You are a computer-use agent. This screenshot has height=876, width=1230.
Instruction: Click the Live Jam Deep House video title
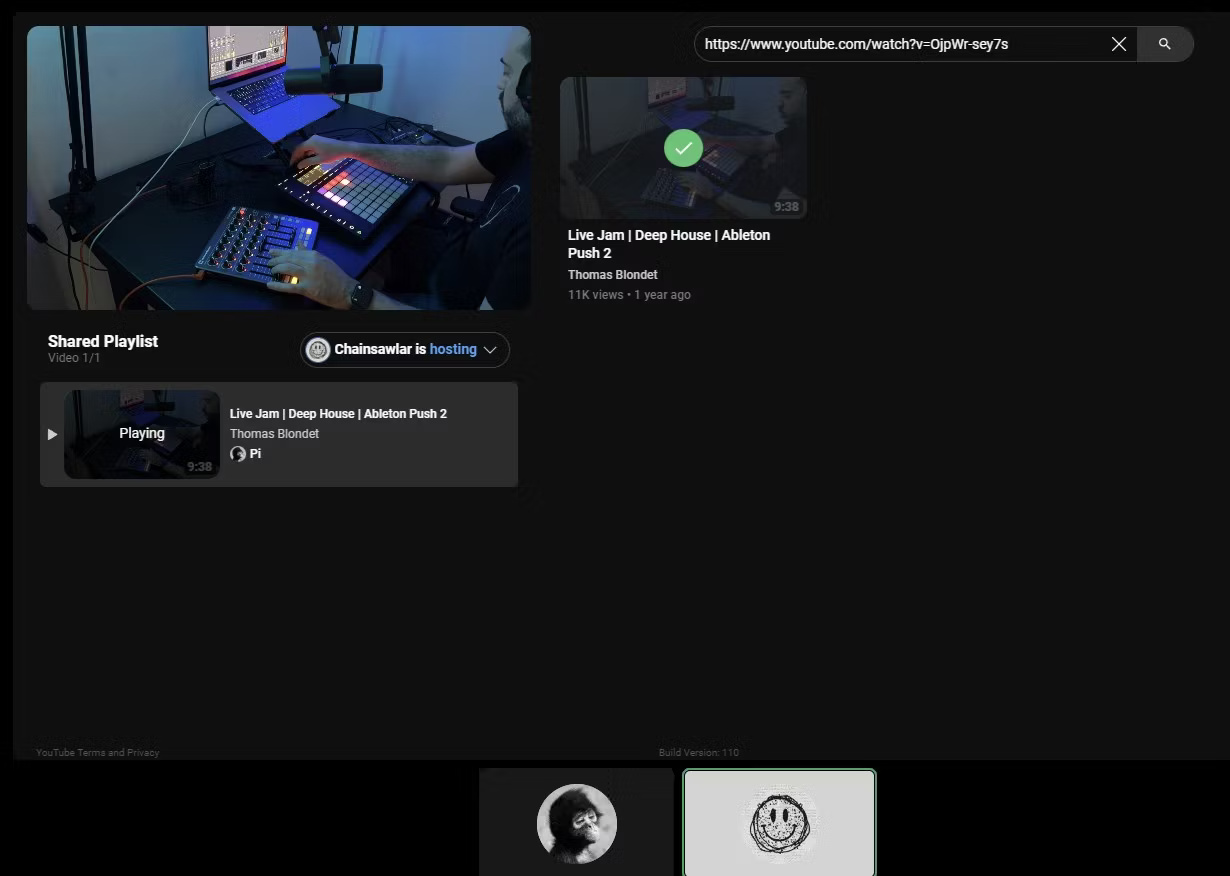click(668, 244)
